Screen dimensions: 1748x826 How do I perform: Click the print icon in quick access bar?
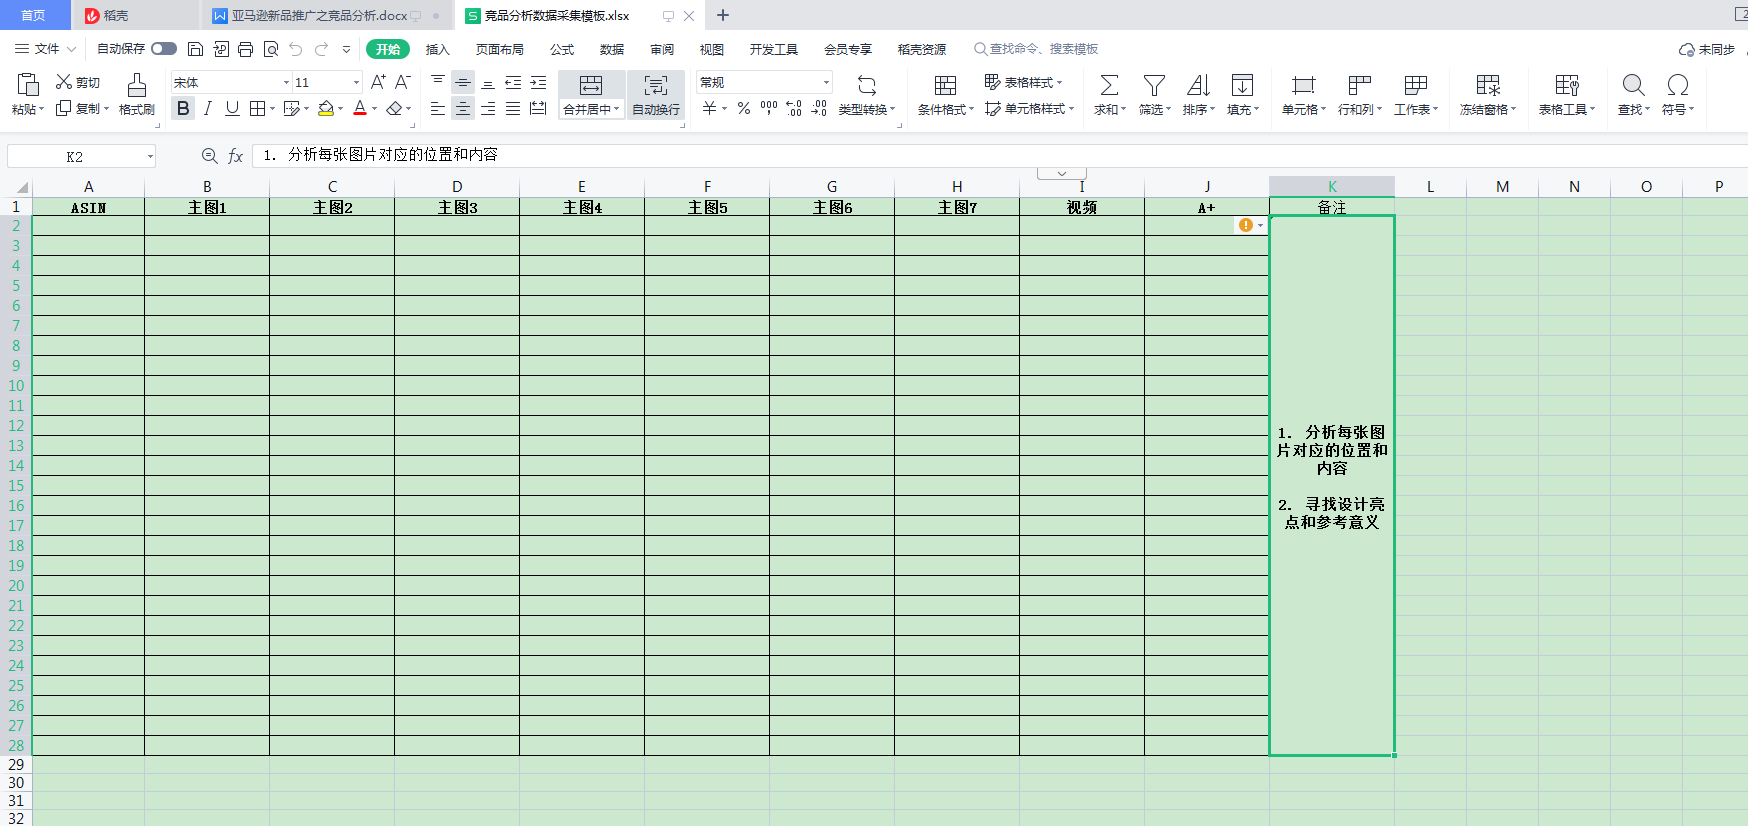point(245,49)
